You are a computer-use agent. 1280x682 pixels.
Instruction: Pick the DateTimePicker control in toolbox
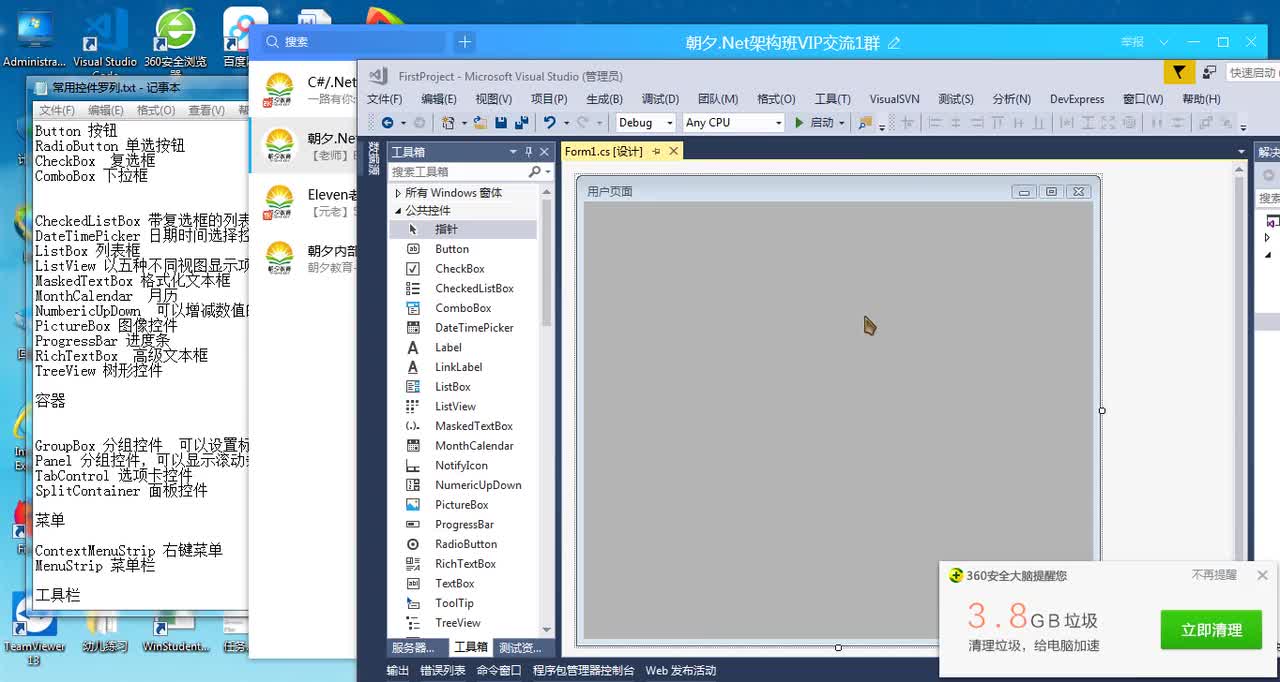(463, 328)
